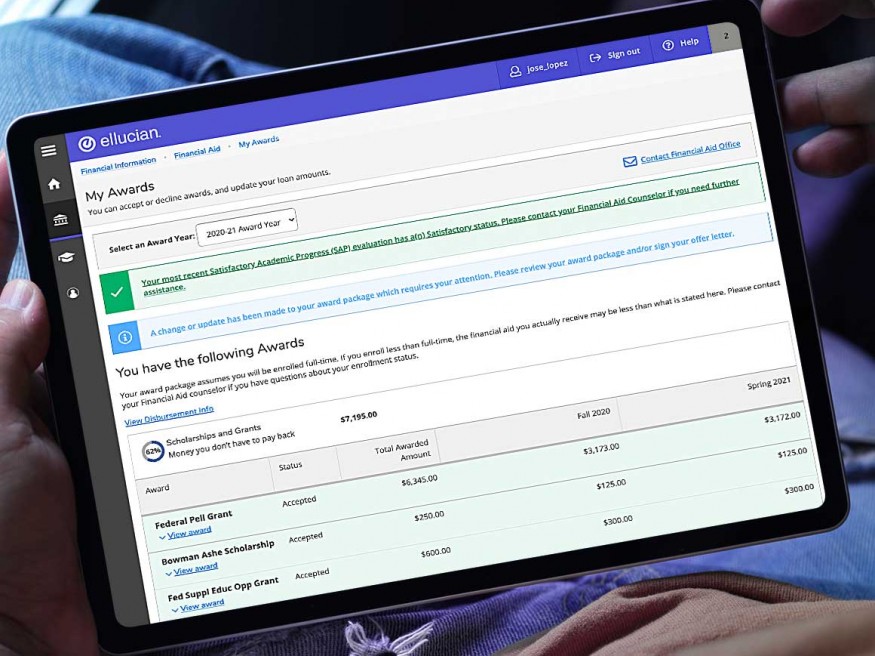Expand View award under Federal Pell Grant
The image size is (875, 656).
coord(188,533)
